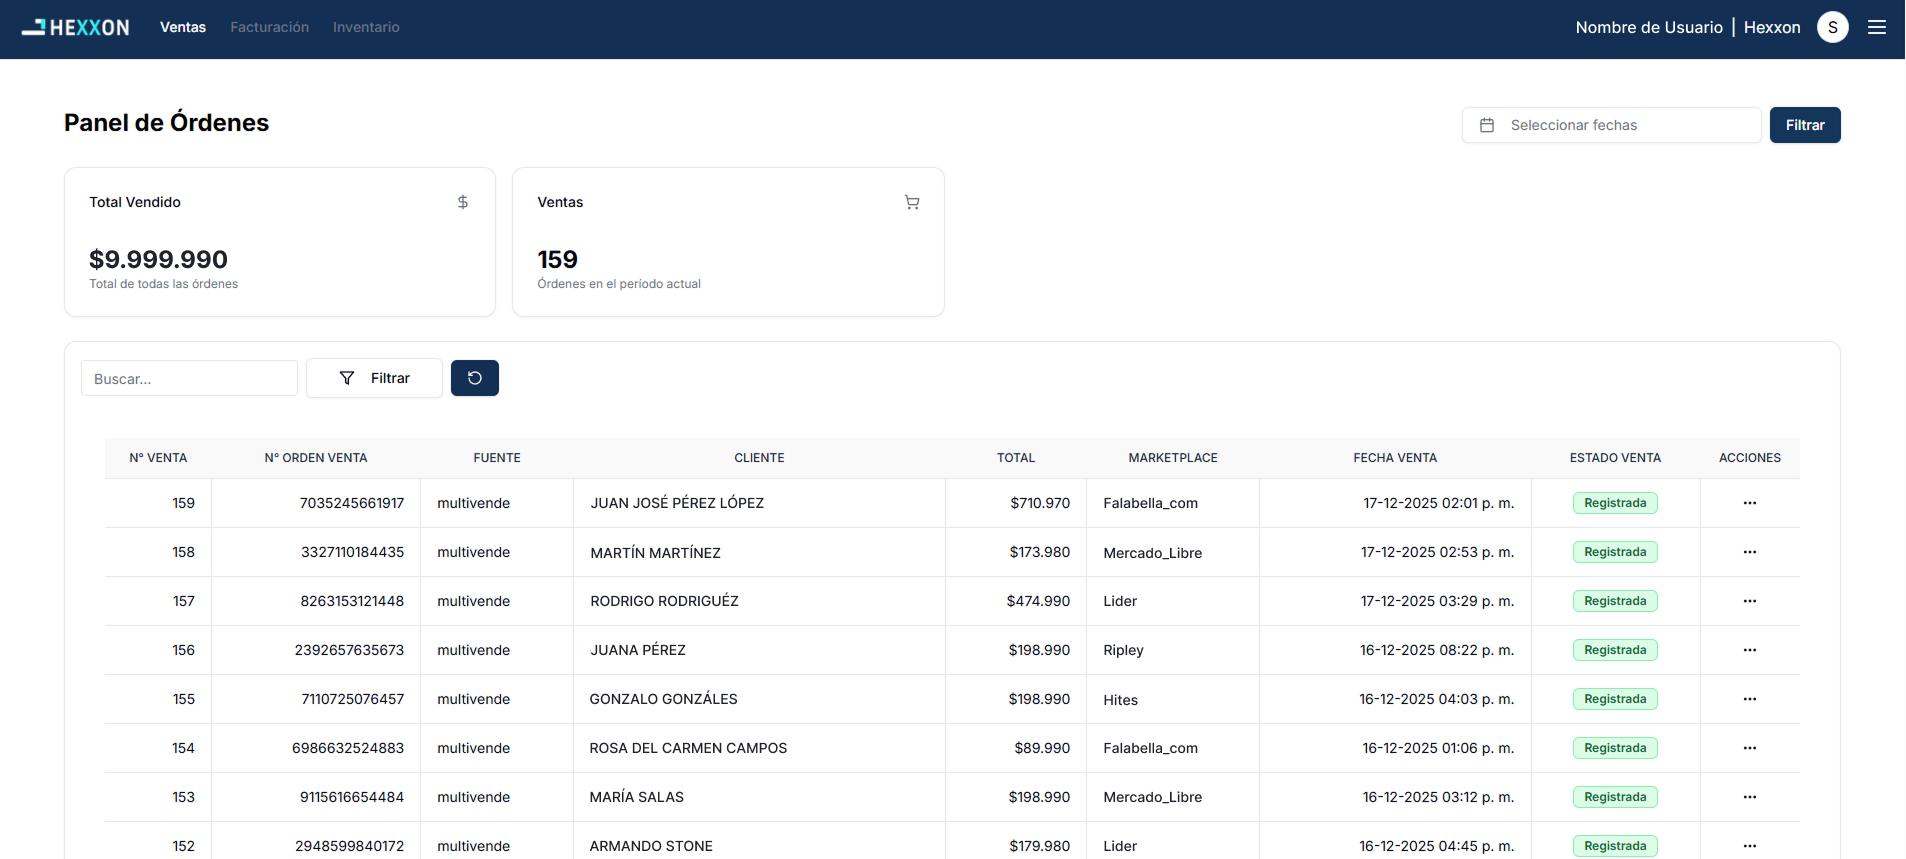The image size is (1906, 859).
Task: Click the cart icon on Ventas card
Action: tap(912, 202)
